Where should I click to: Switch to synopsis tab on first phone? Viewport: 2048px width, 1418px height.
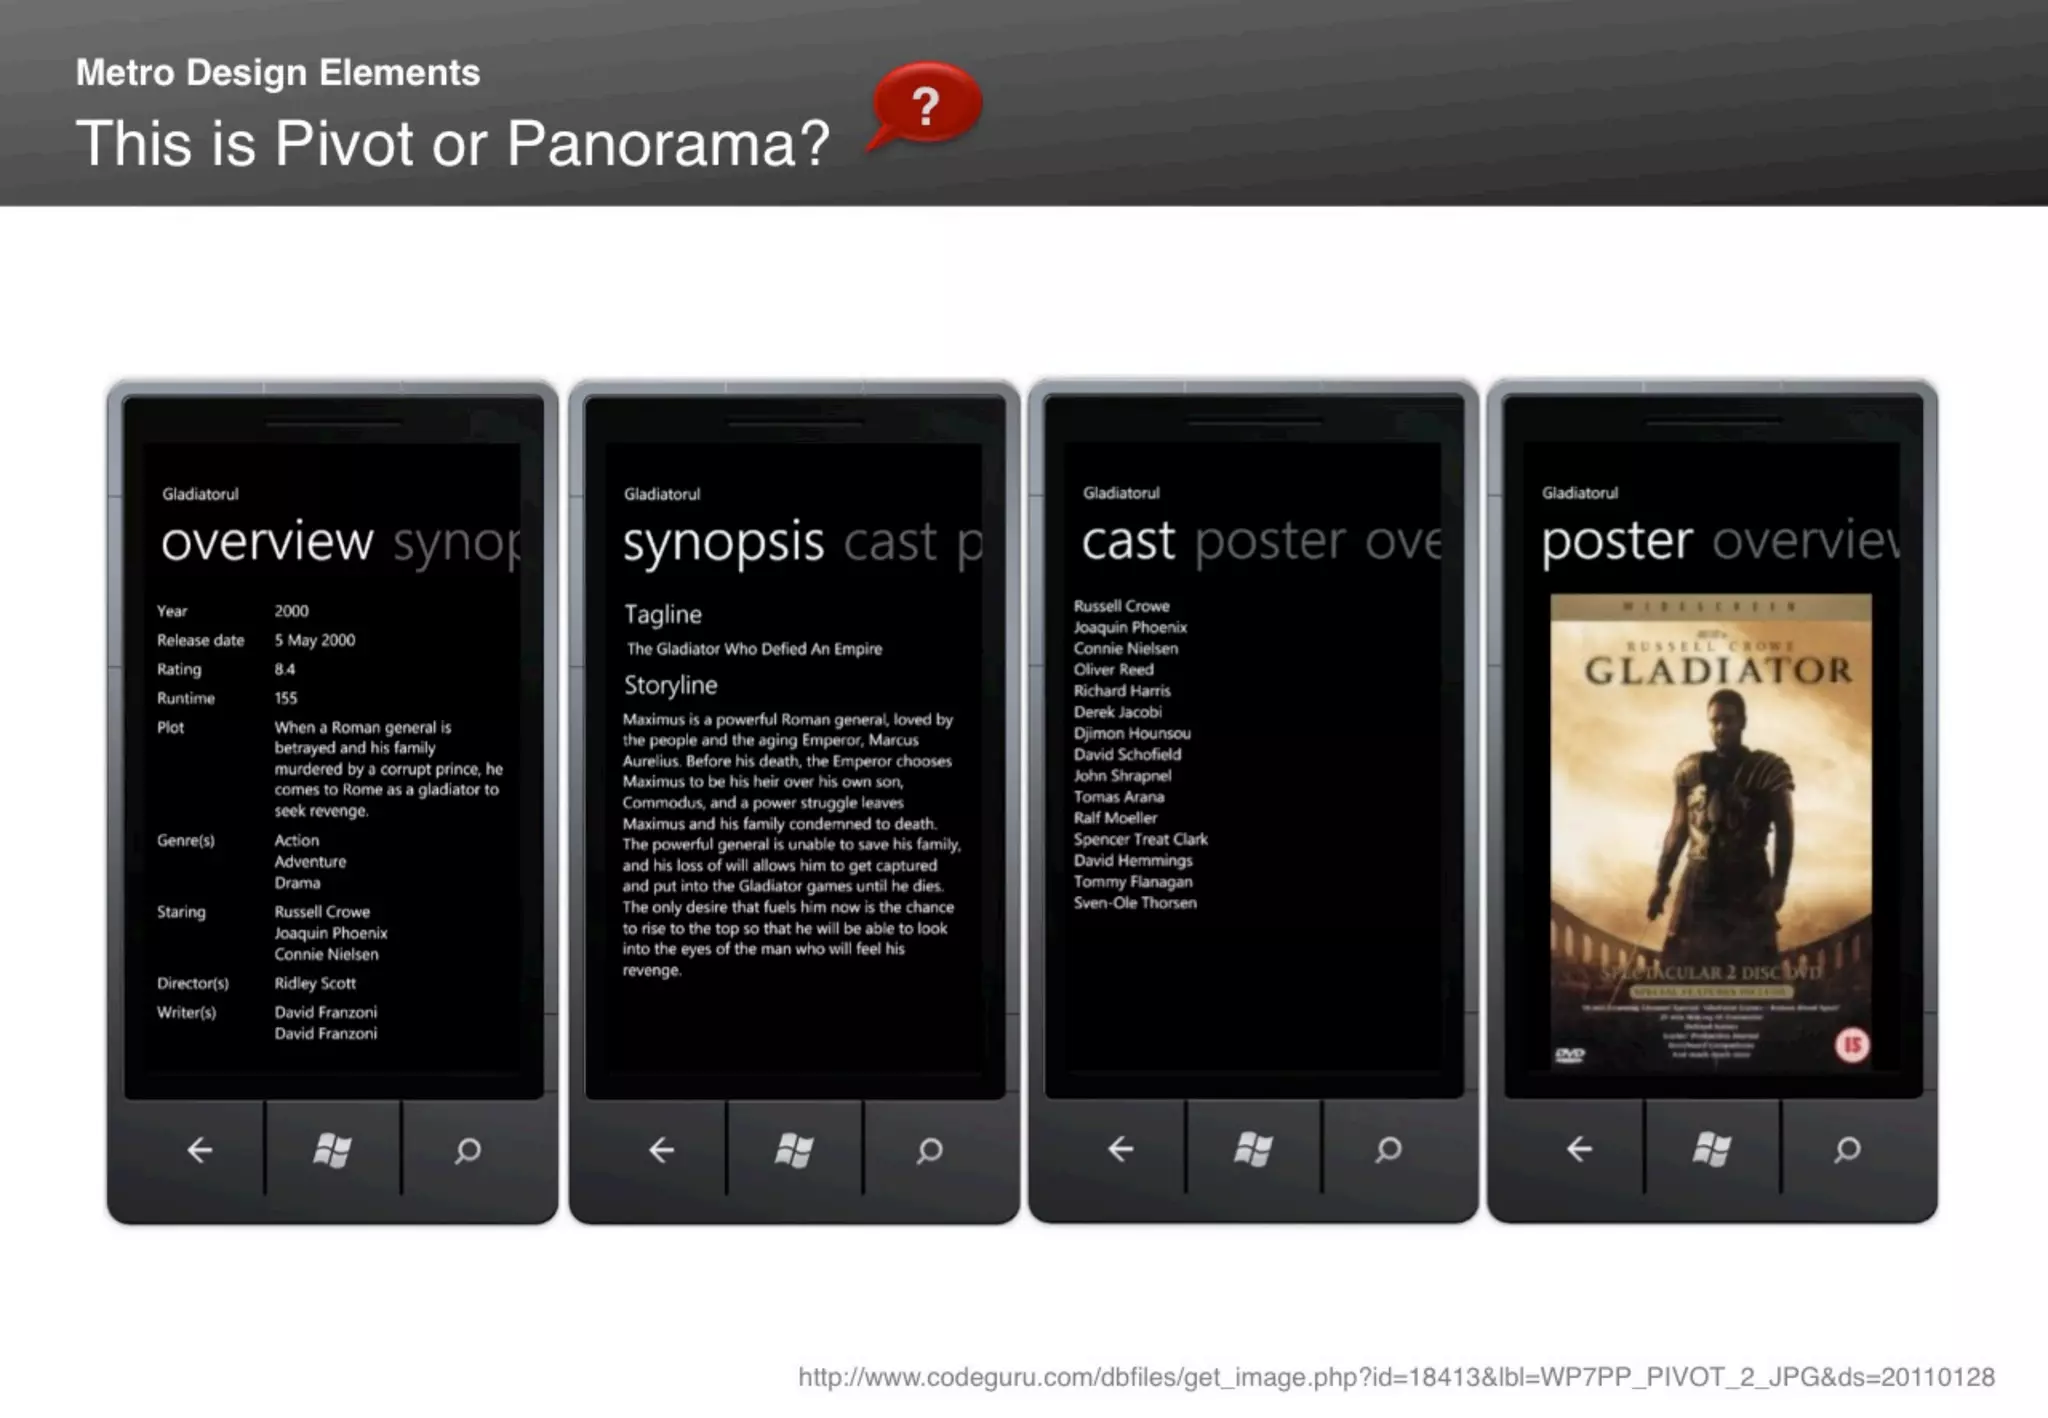coord(456,543)
